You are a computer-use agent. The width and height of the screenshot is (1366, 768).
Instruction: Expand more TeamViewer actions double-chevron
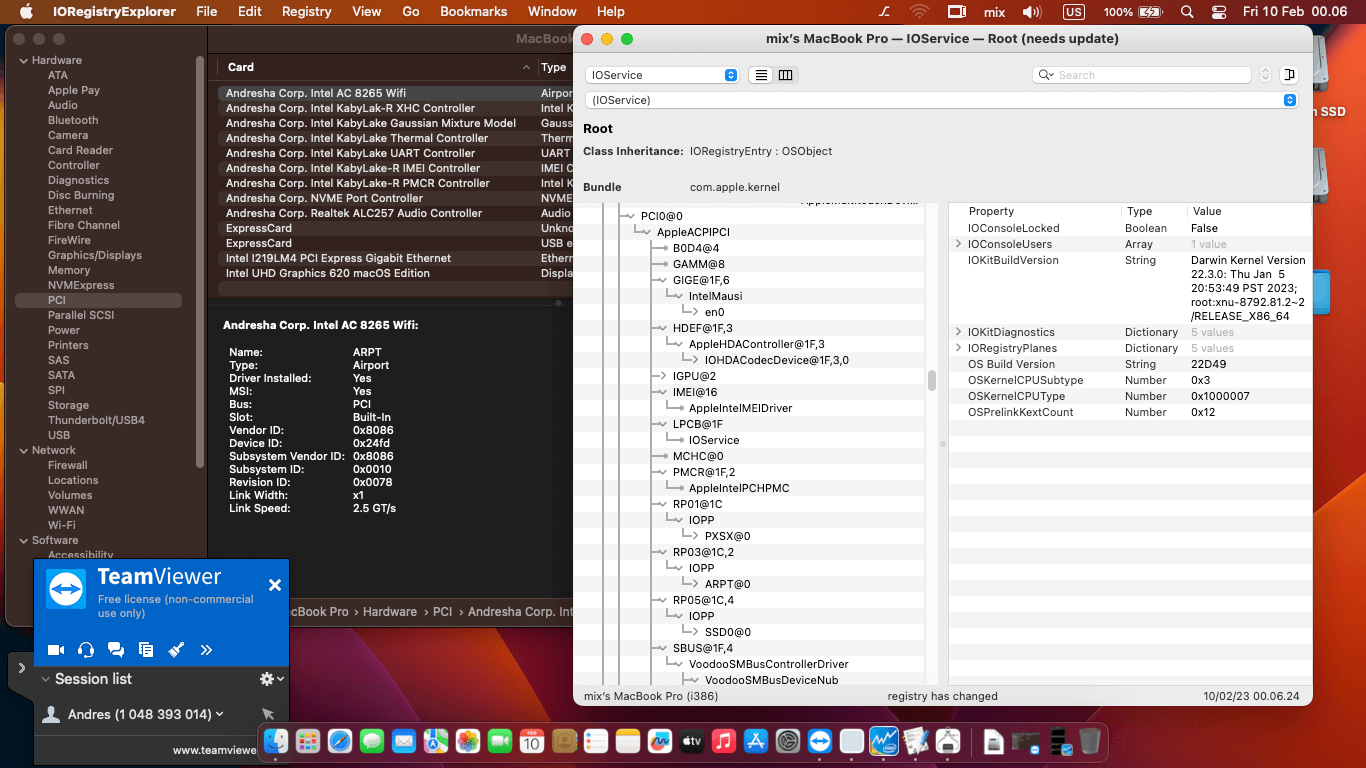(206, 650)
